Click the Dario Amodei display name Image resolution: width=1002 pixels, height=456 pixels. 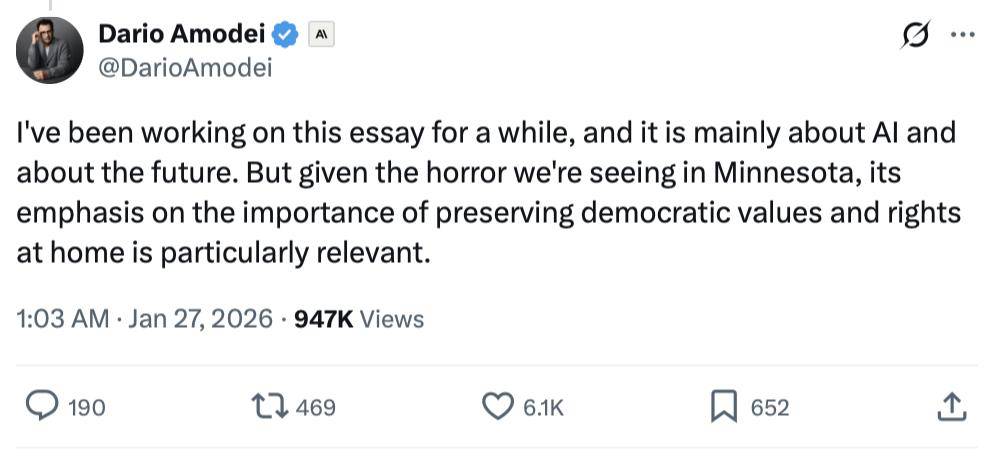click(182, 35)
